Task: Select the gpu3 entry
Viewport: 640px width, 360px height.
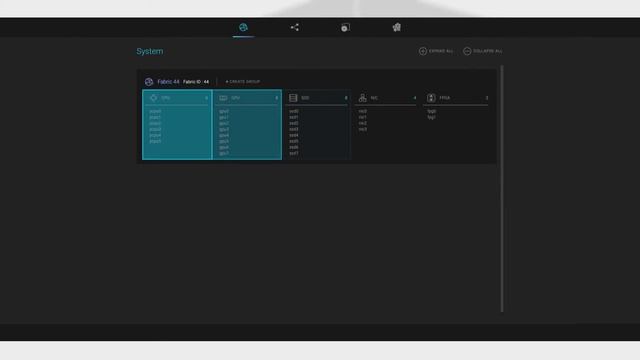Action: 224,129
